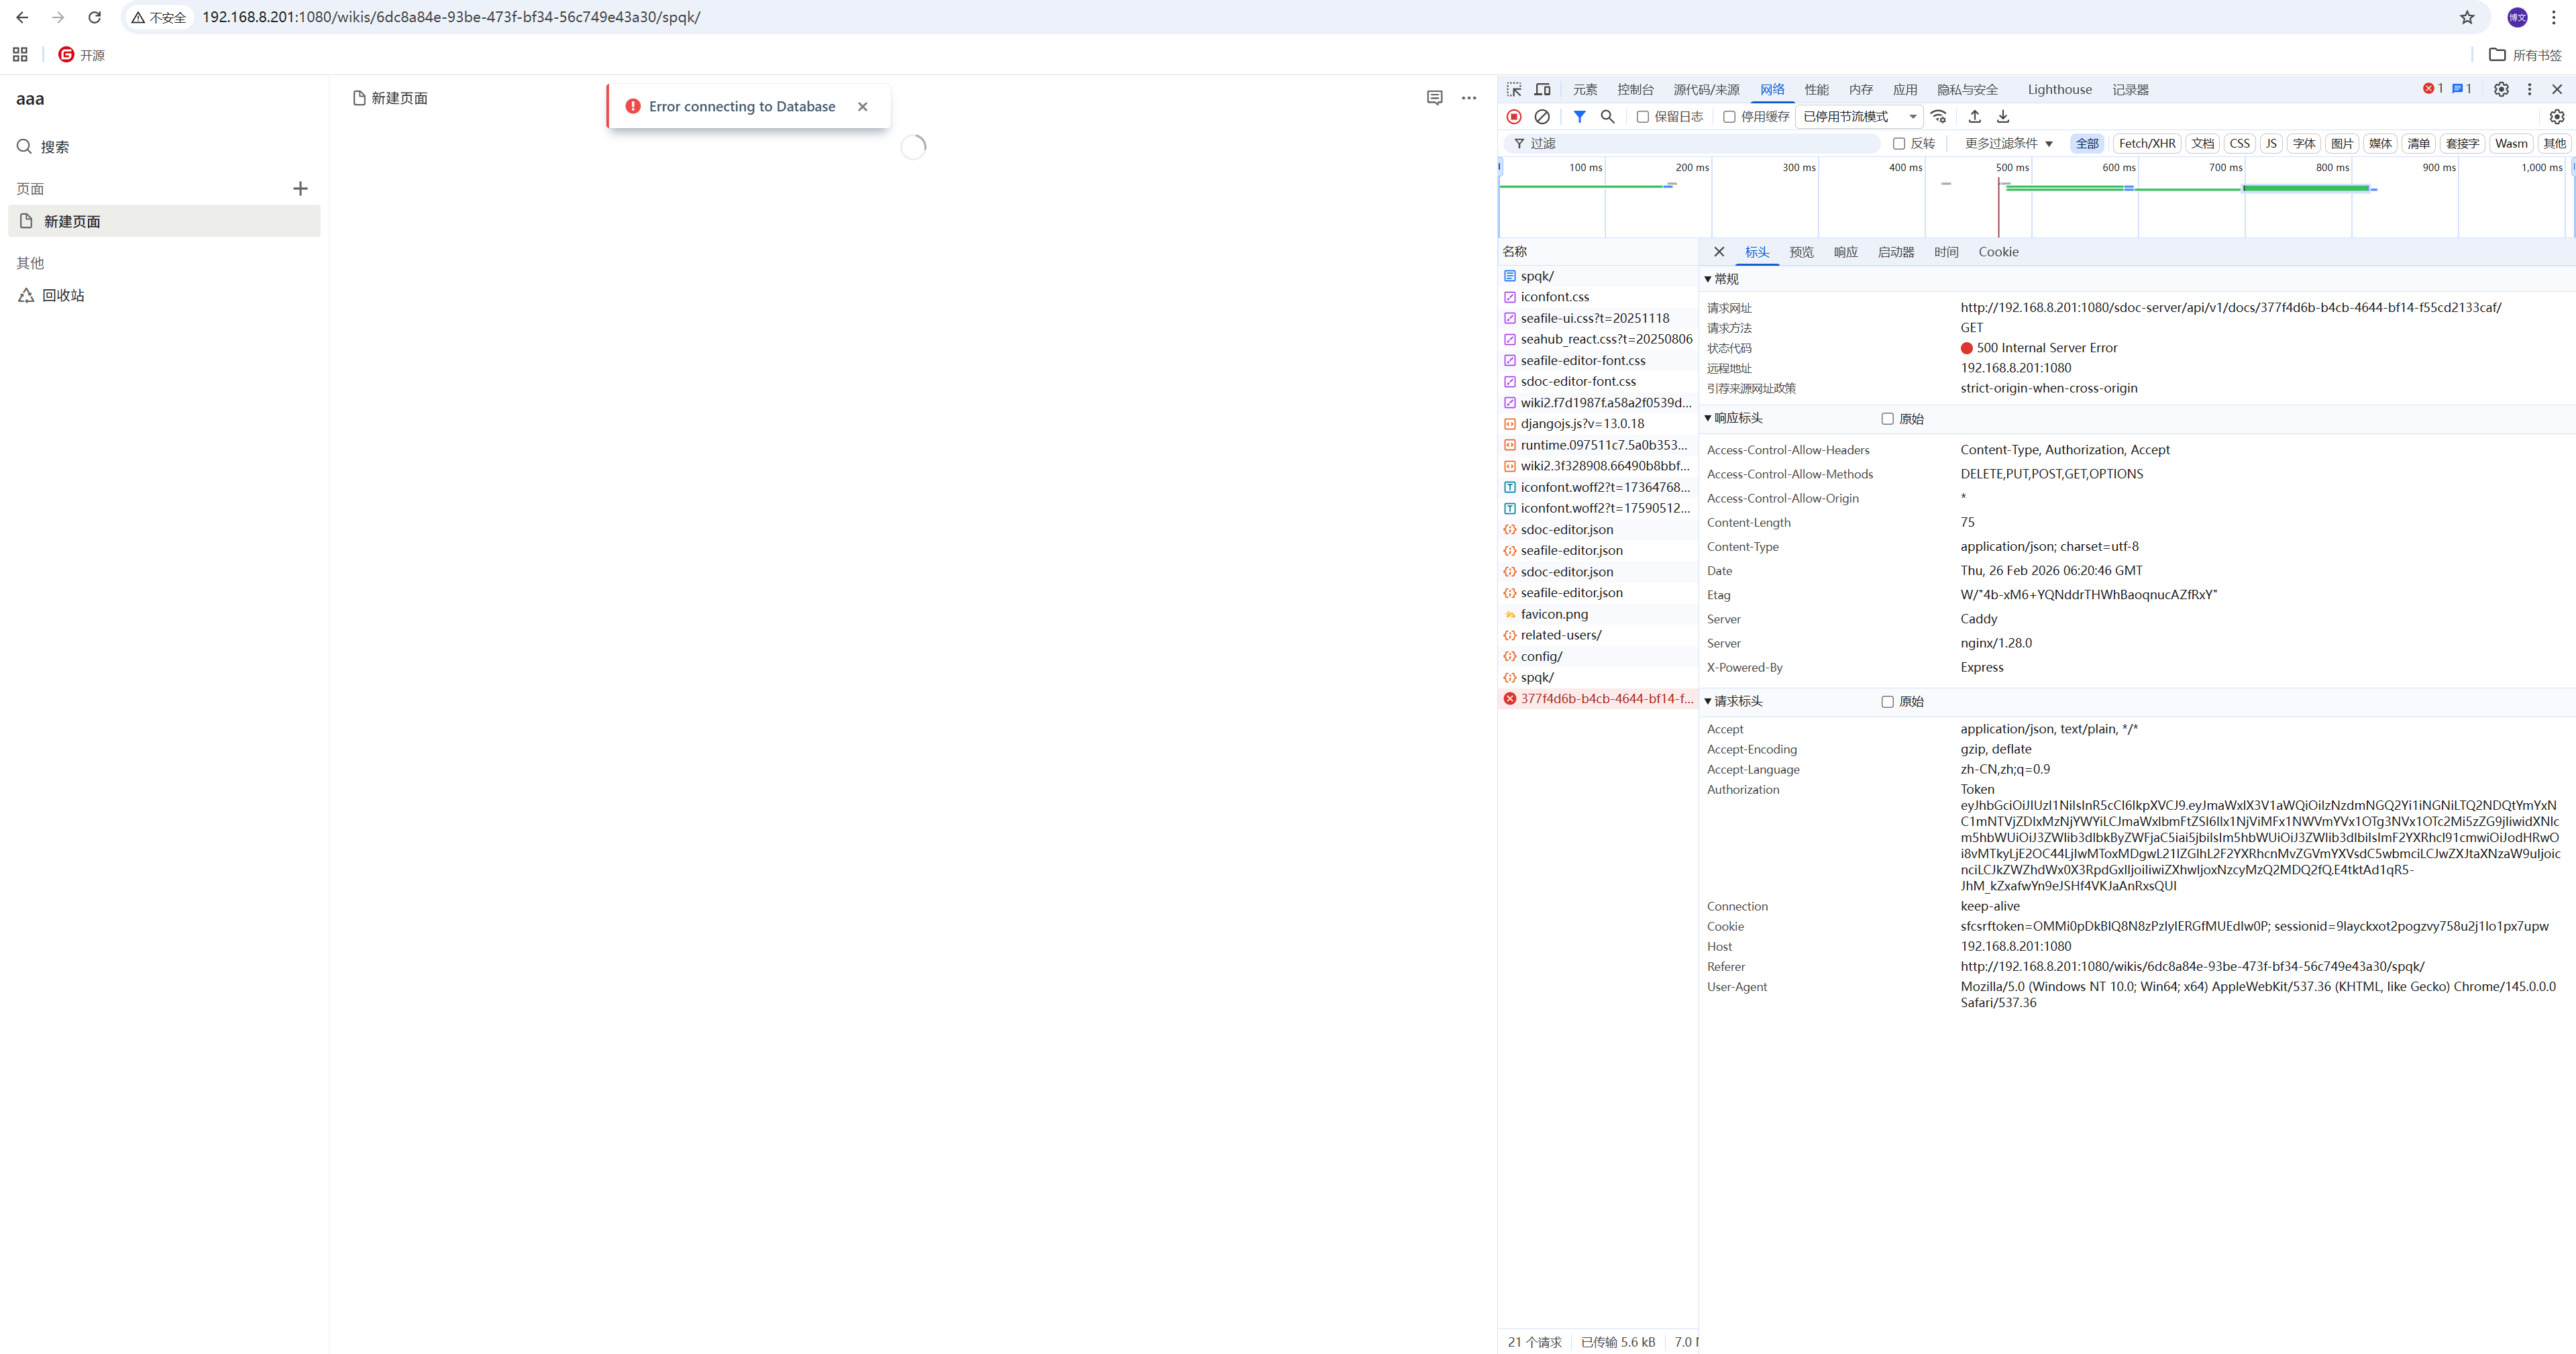This screenshot has height=1354, width=2576.
Task: Toggle device toolbar emulation icon
Action: [1542, 89]
